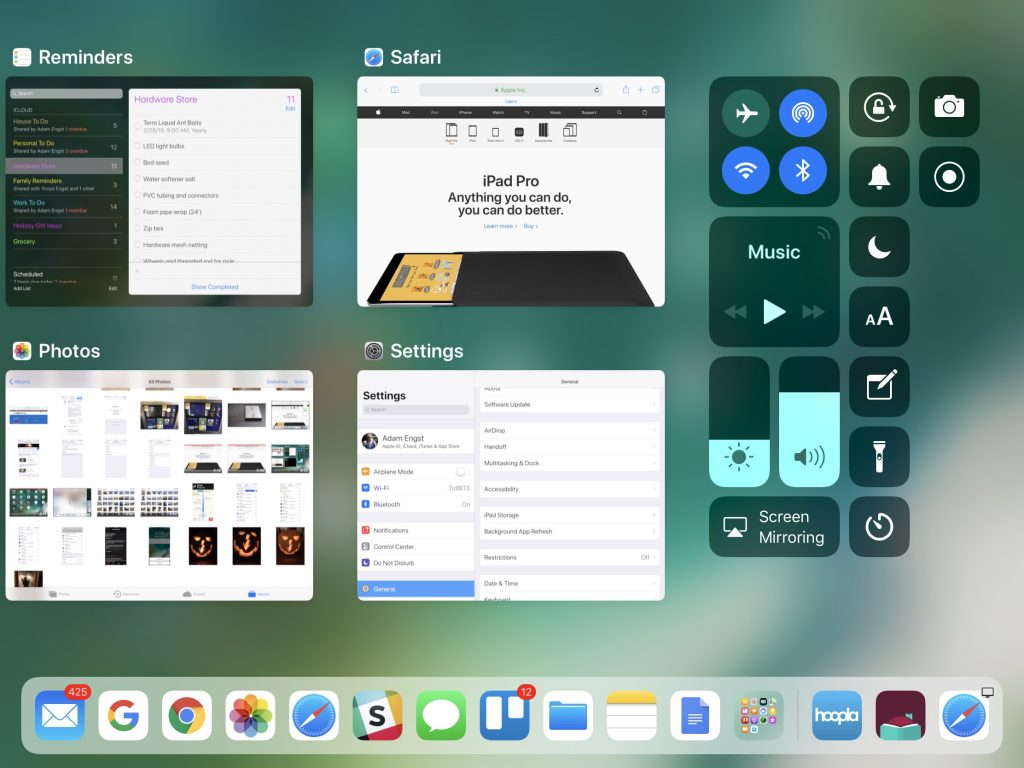Select Control Center in Settings sidebar
Screen dimensions: 1024x768
pyautogui.click(x=416, y=547)
